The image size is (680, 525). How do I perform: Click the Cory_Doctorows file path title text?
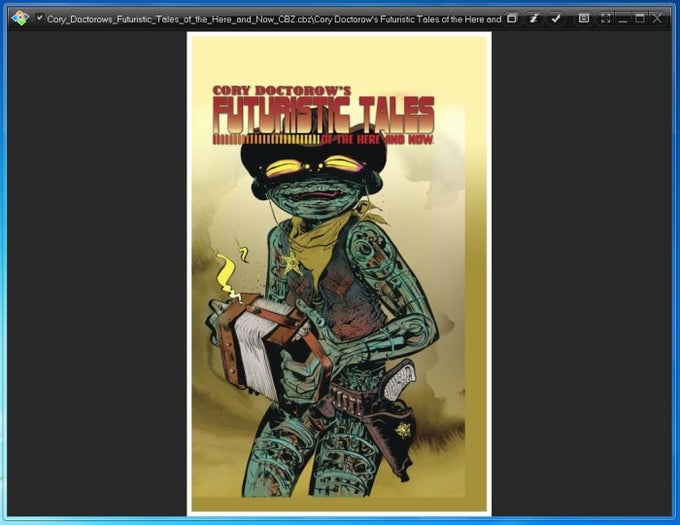pyautogui.click(x=274, y=19)
